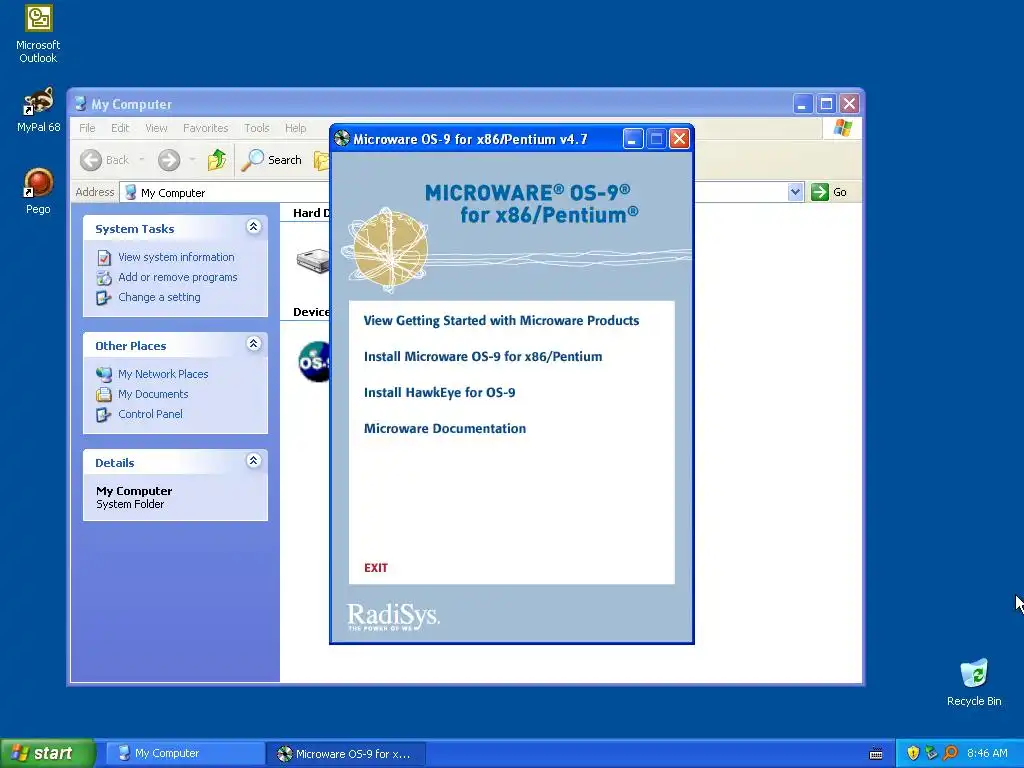Collapse the System Tasks panel

click(x=253, y=227)
